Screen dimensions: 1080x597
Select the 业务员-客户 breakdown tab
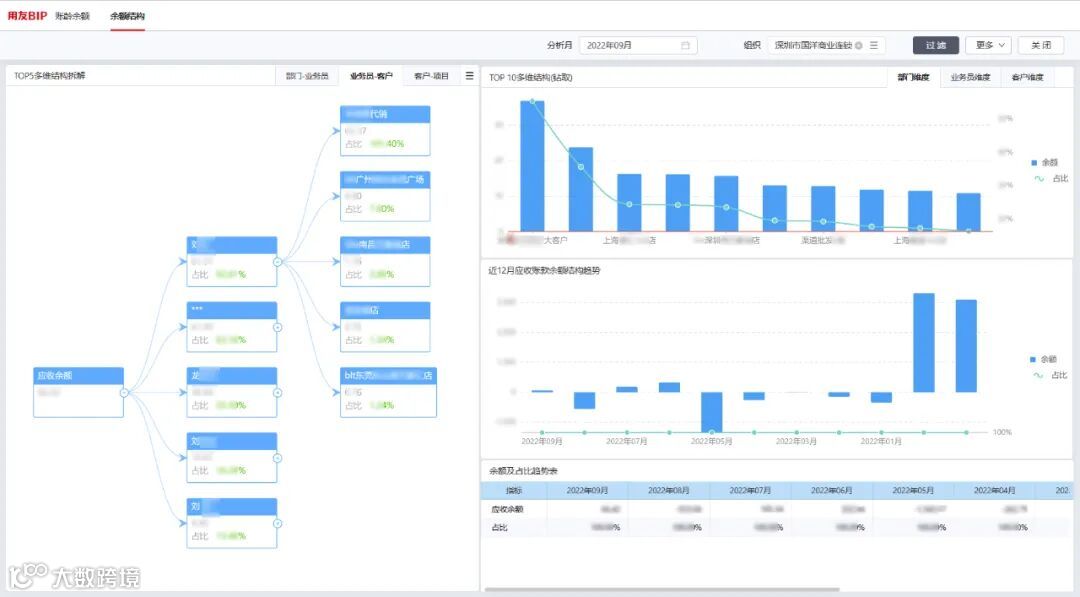click(371, 76)
